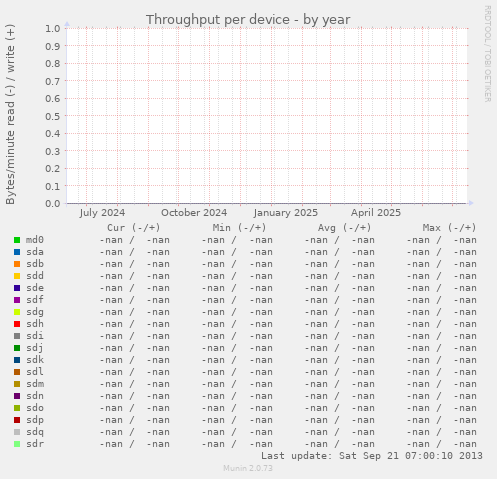
Task: Click the sdi gray legend swatch
Action: pyautogui.click(x=17, y=336)
